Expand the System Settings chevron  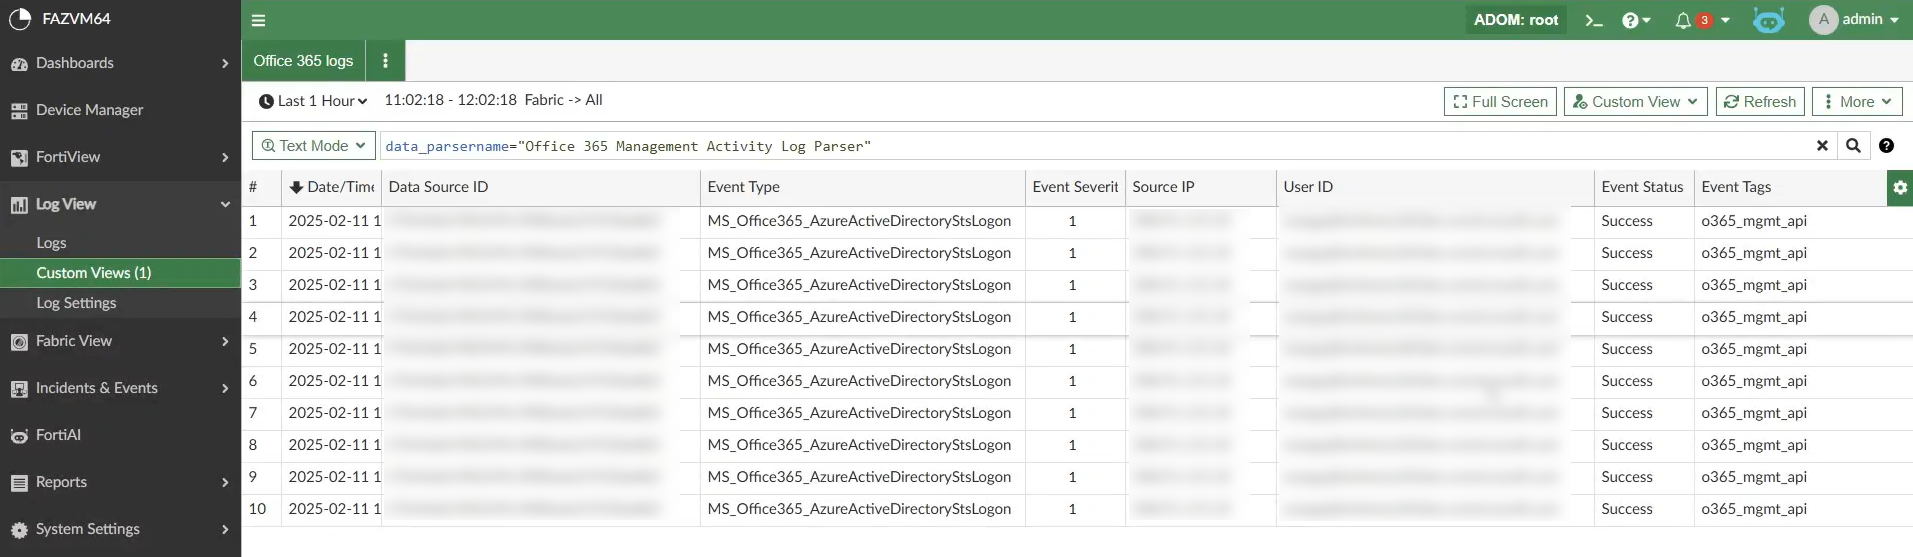225,530
